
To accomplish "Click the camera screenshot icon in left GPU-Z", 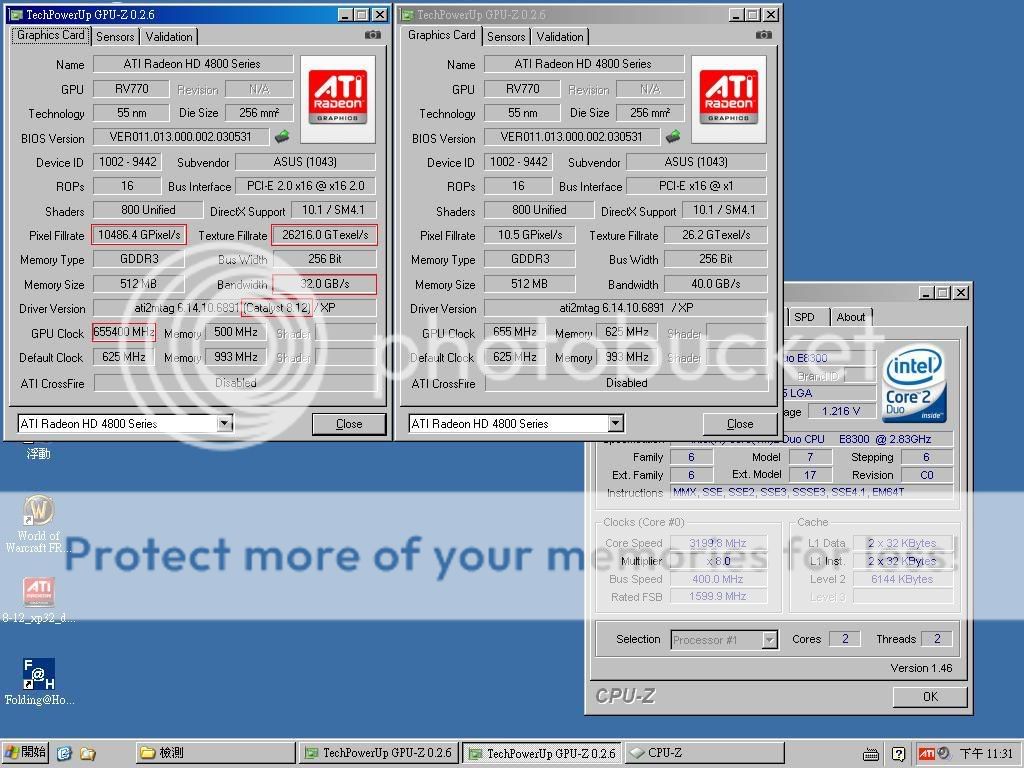I will [x=373, y=35].
